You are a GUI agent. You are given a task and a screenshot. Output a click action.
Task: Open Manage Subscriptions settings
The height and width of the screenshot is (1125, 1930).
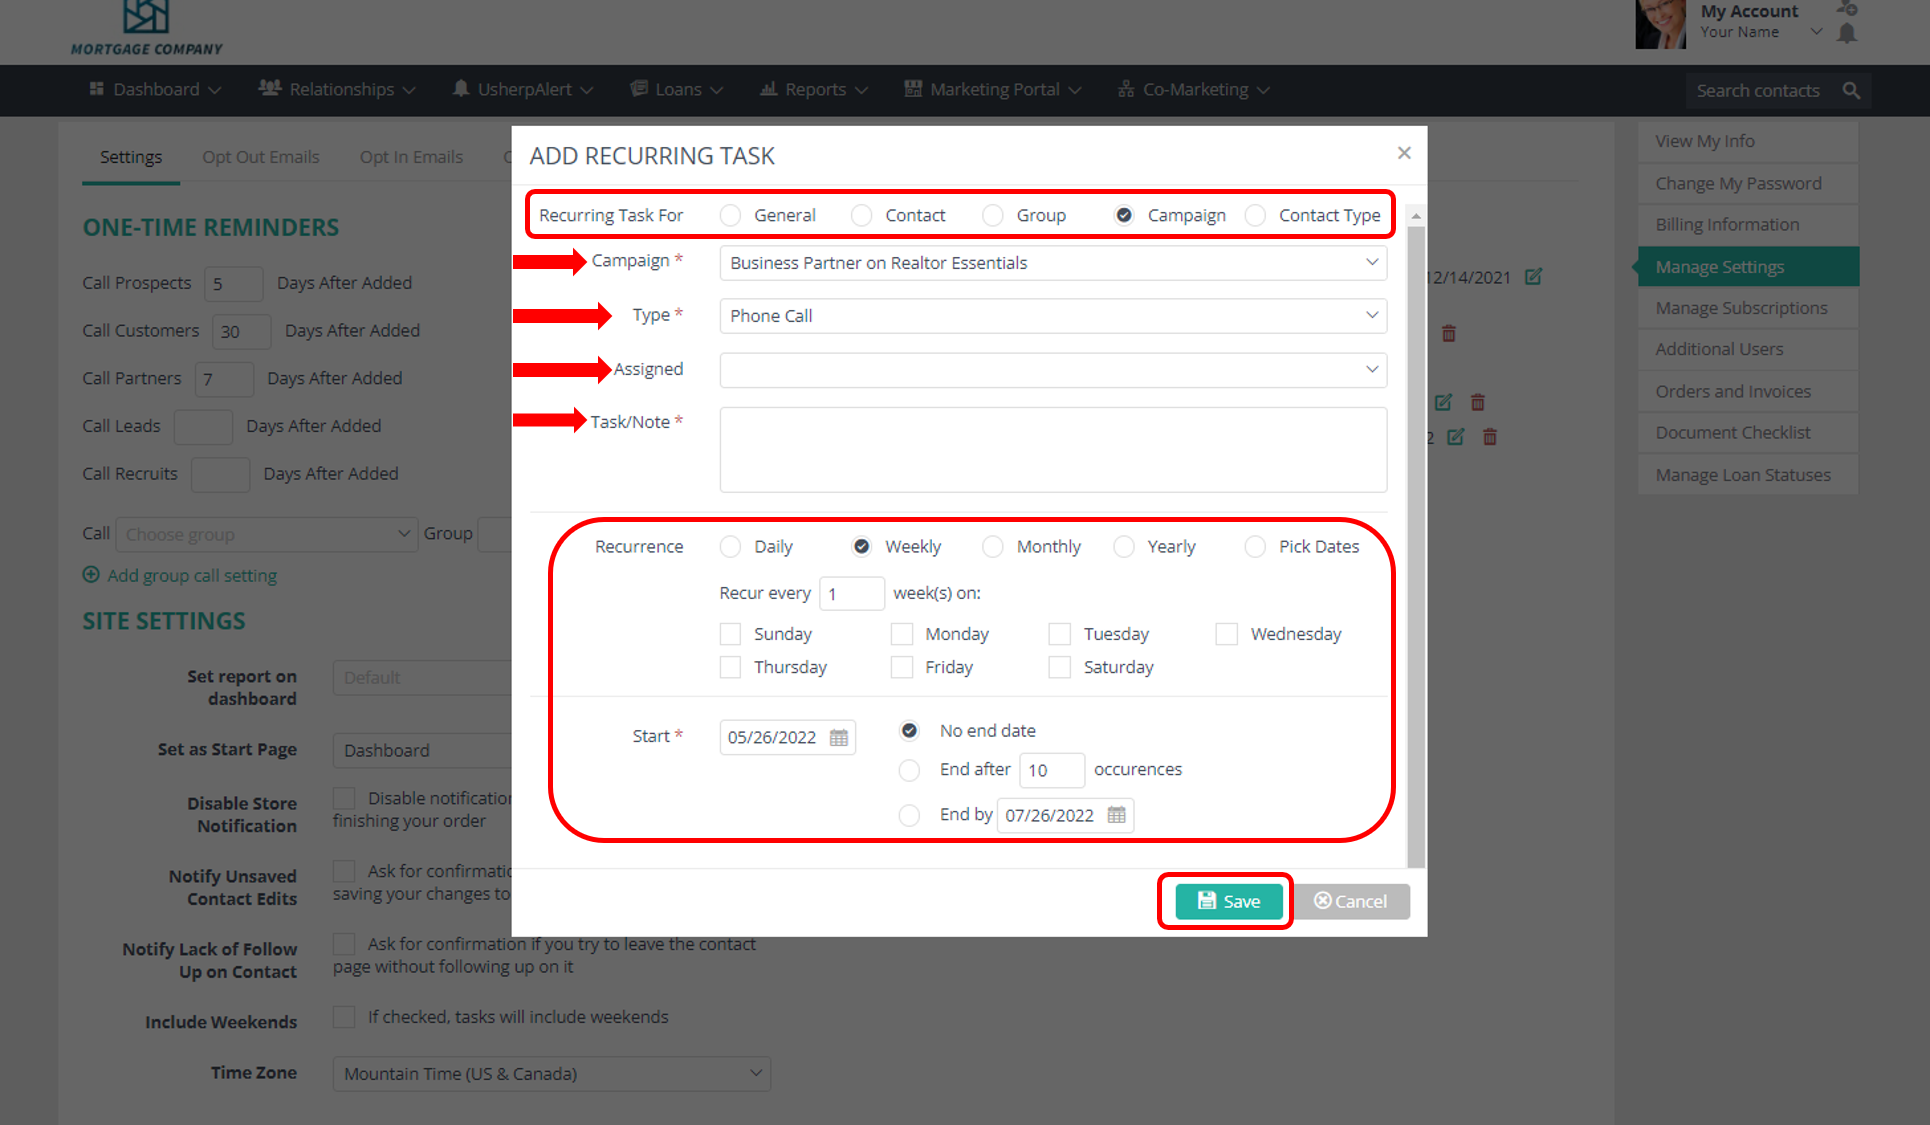tap(1741, 307)
